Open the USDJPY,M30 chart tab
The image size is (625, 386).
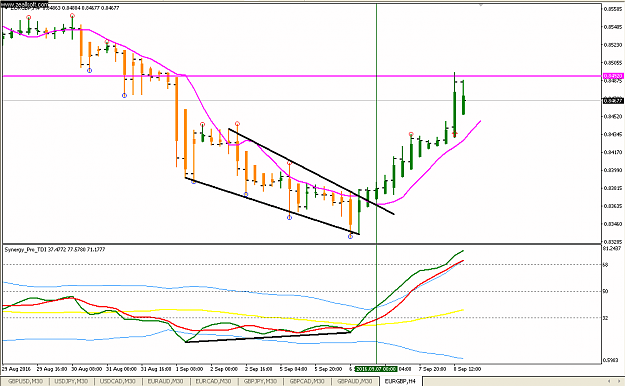tap(72, 381)
